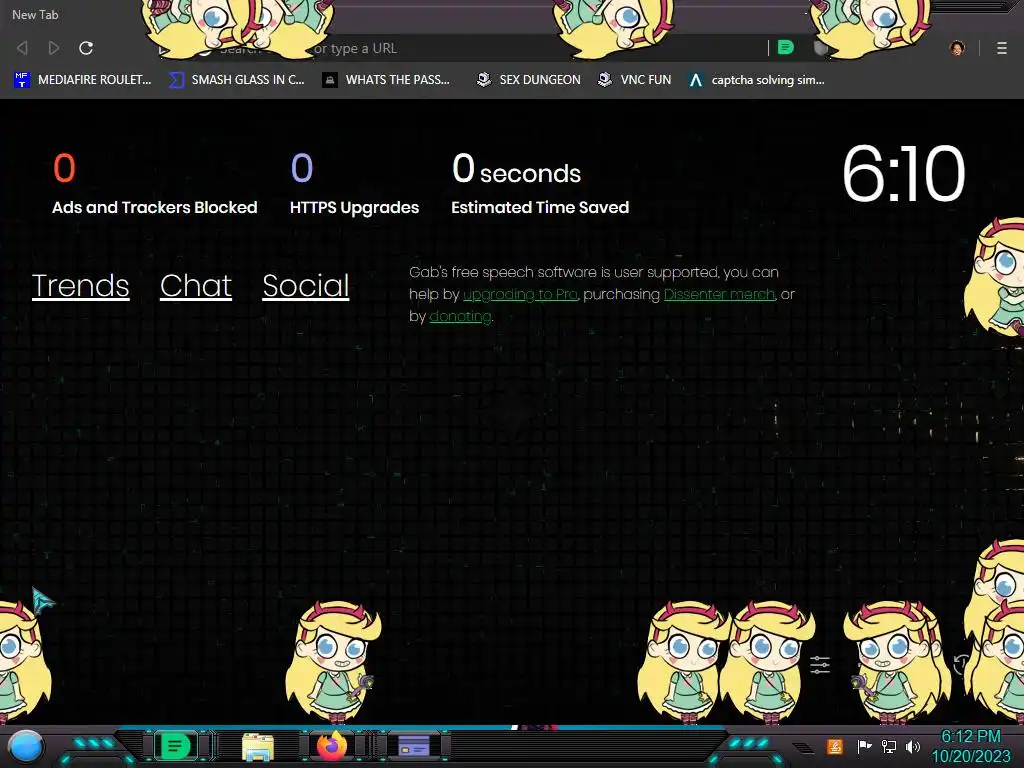The height and width of the screenshot is (768, 1024).
Task: Click the browser back arrow
Action: (22, 48)
